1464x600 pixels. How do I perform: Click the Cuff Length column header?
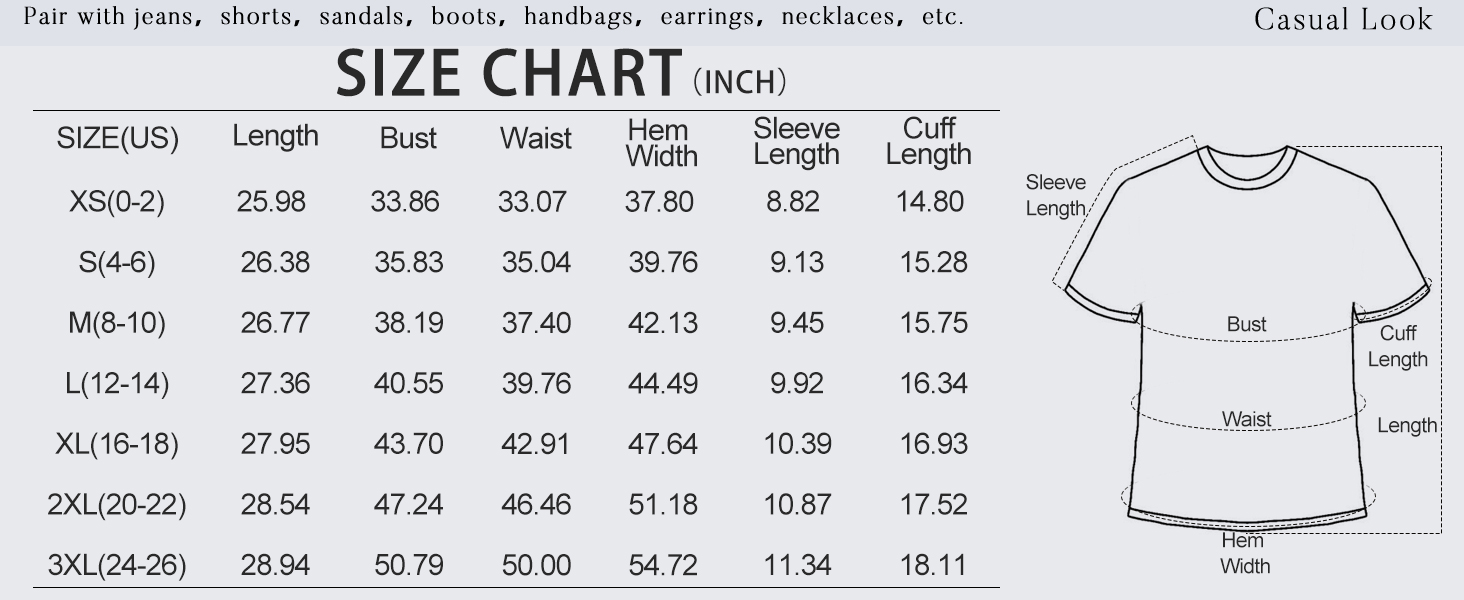[x=928, y=142]
